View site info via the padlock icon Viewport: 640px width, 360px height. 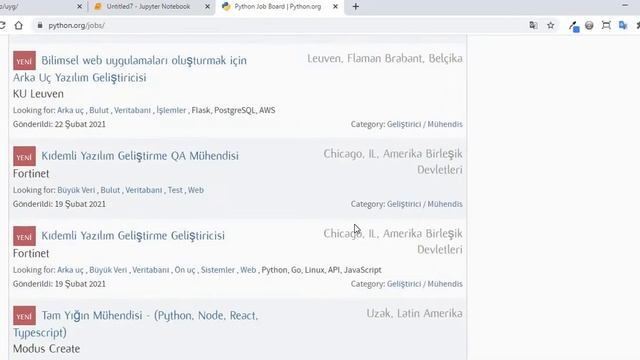40,25
